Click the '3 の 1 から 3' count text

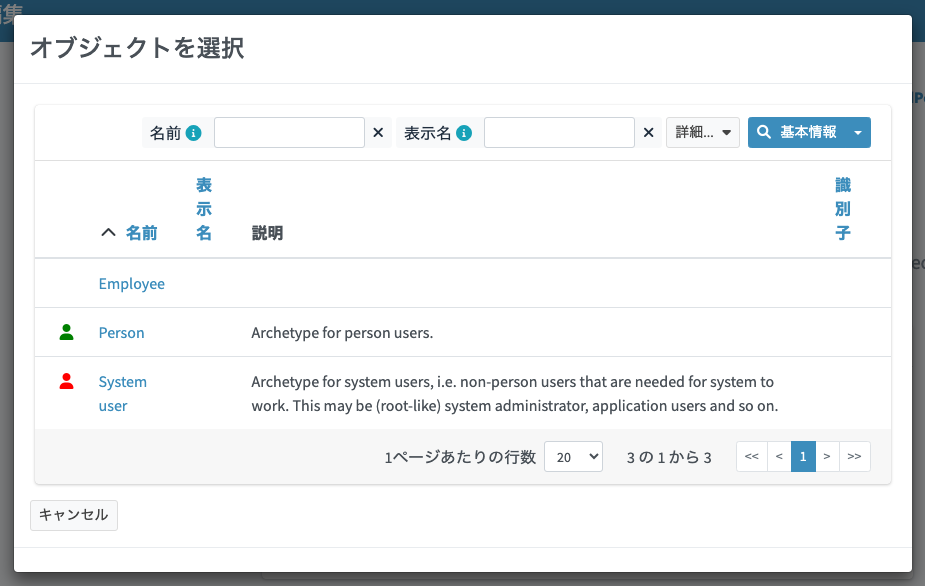pos(669,457)
